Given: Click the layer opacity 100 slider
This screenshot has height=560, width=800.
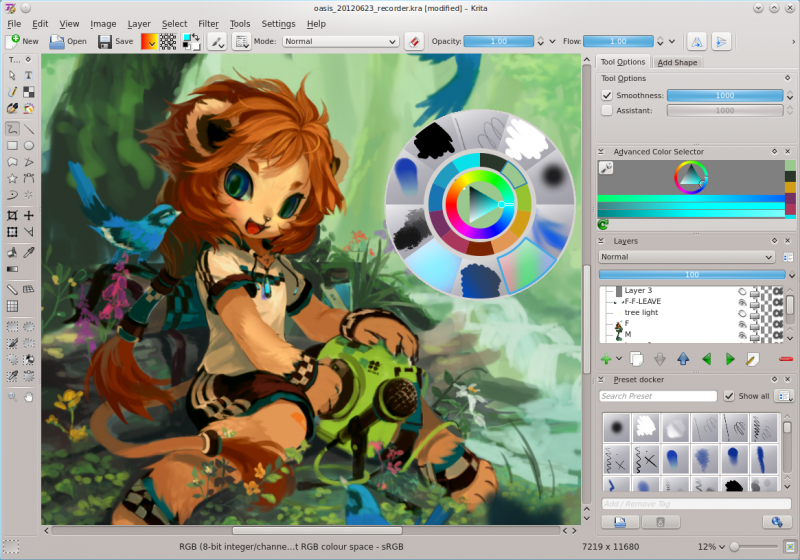Looking at the screenshot, I should click(x=692, y=274).
